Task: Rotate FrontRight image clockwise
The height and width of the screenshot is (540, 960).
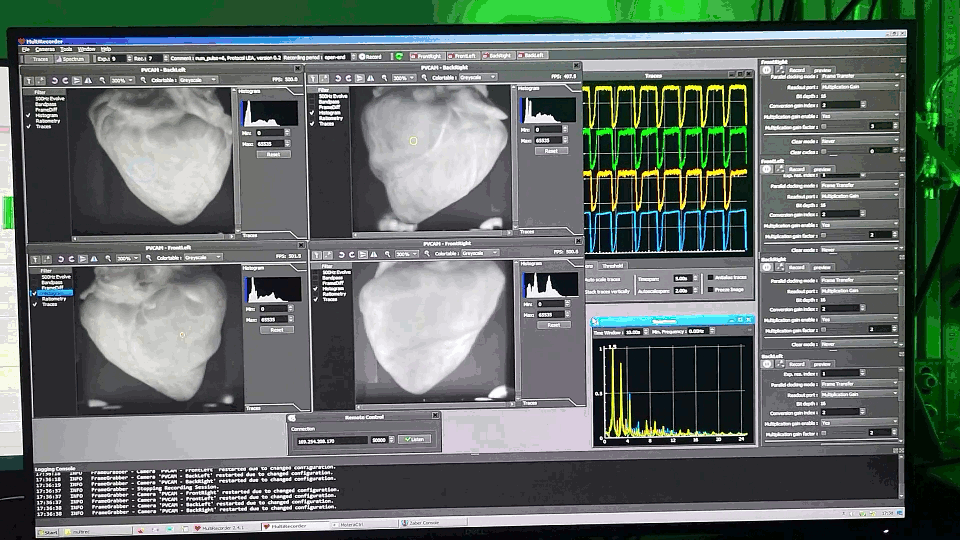Action: point(352,255)
